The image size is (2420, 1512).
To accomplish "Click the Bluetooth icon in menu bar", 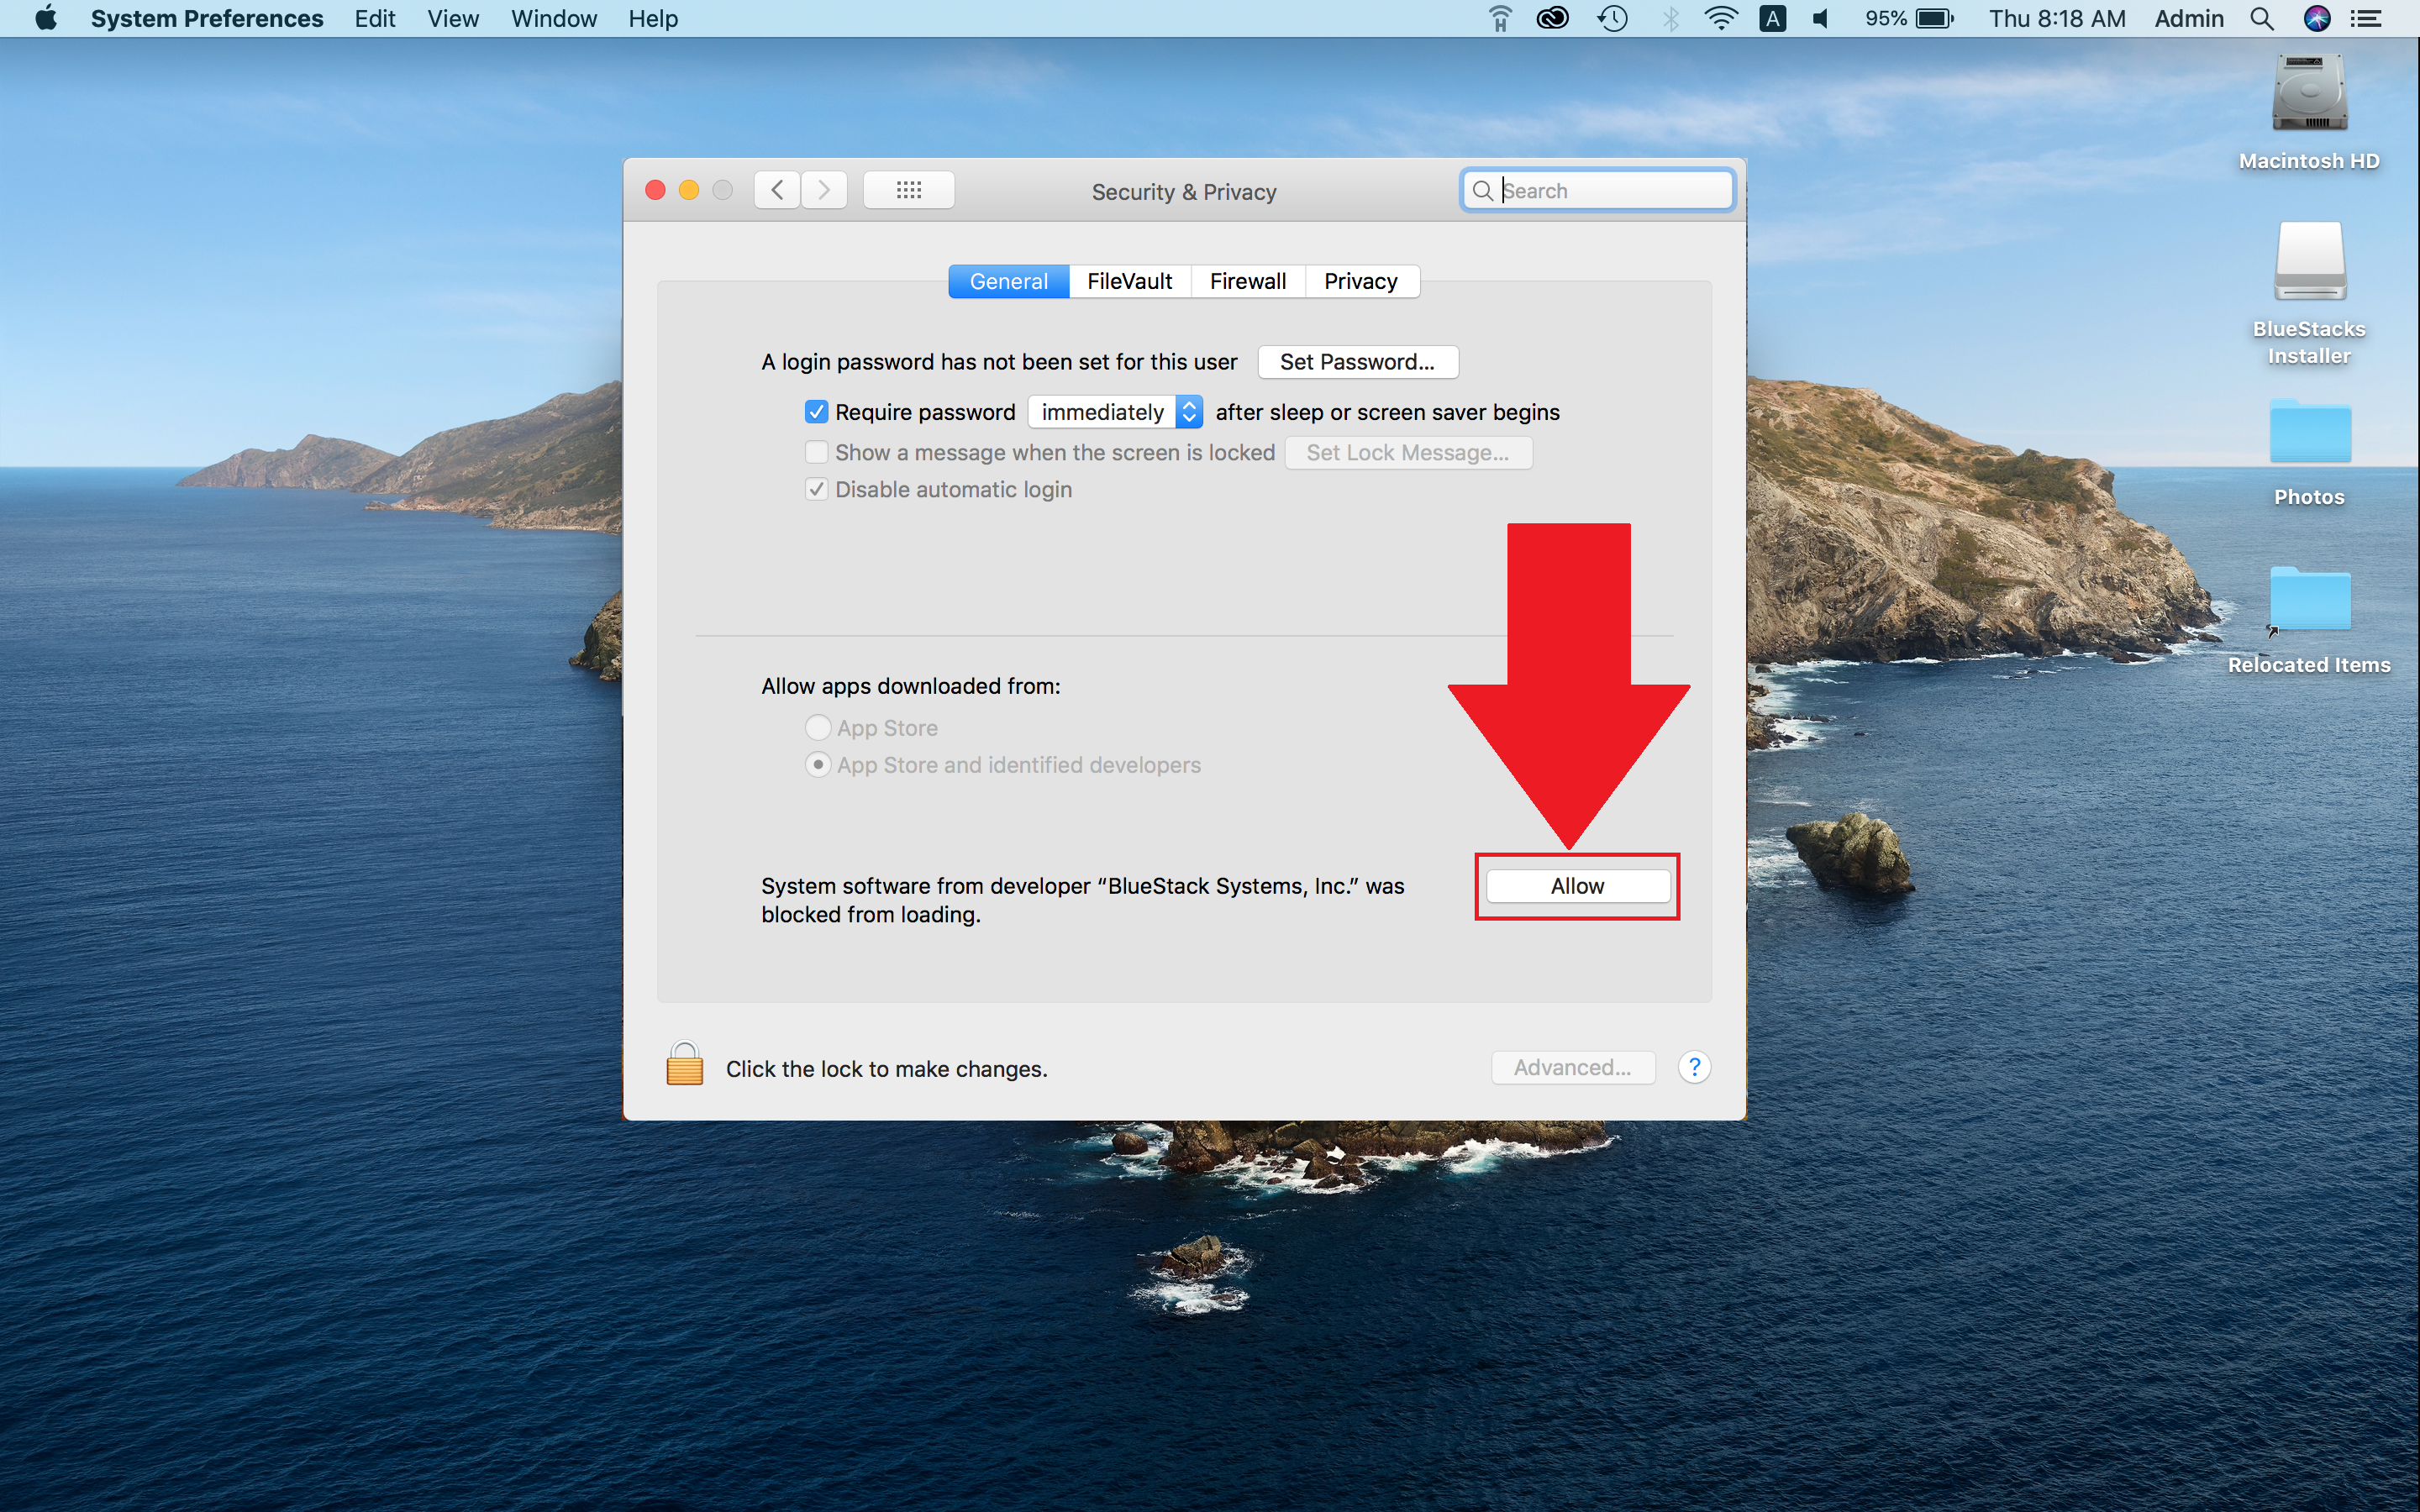I will coord(1669,21).
